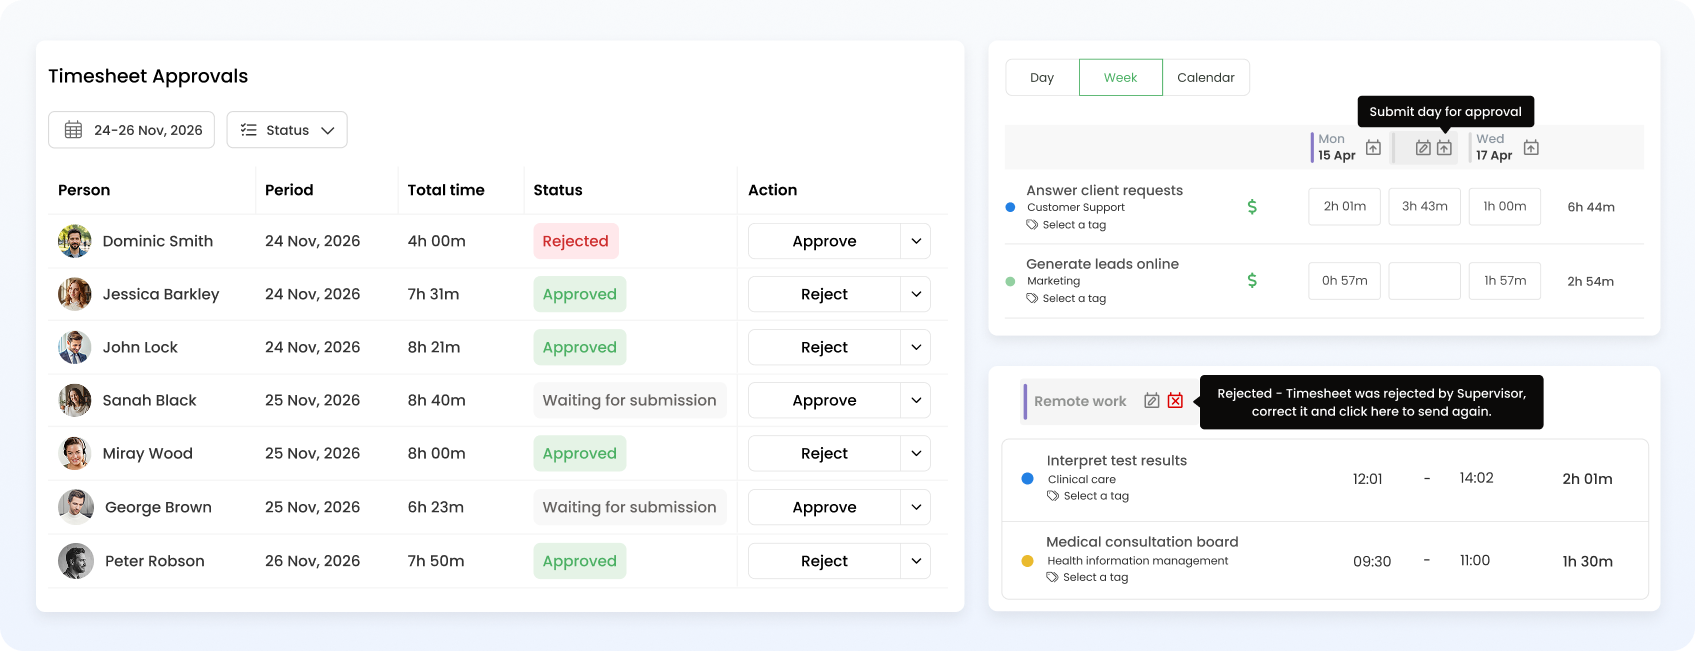
Task: Click tag icon under Health information management
Action: [x=1052, y=577]
